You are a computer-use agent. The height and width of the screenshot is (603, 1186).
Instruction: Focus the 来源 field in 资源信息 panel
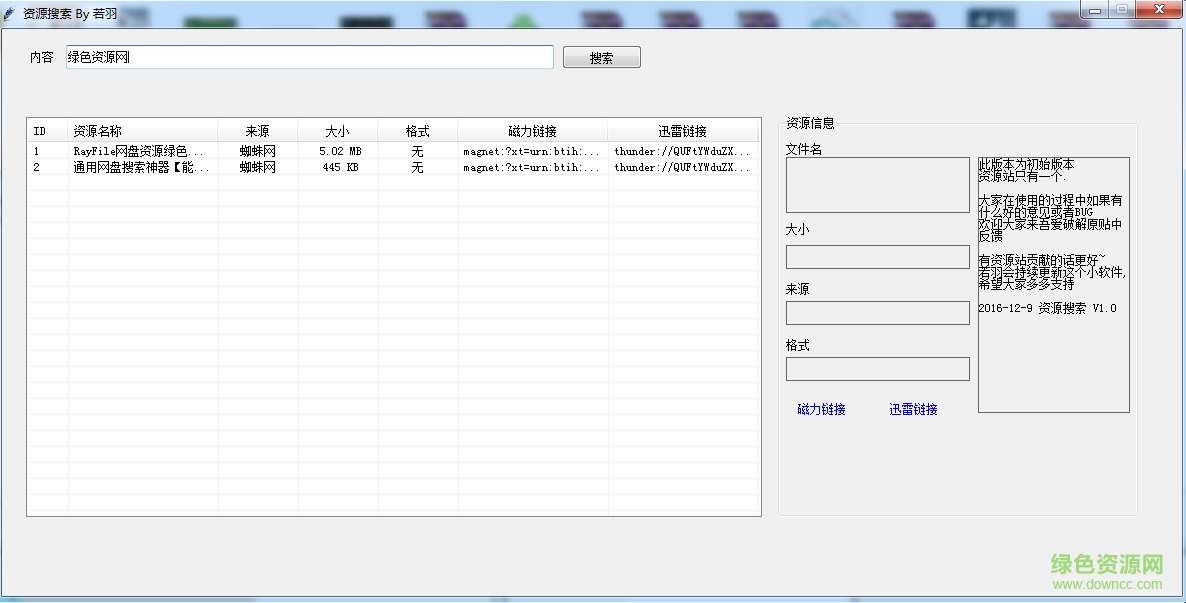[x=877, y=313]
